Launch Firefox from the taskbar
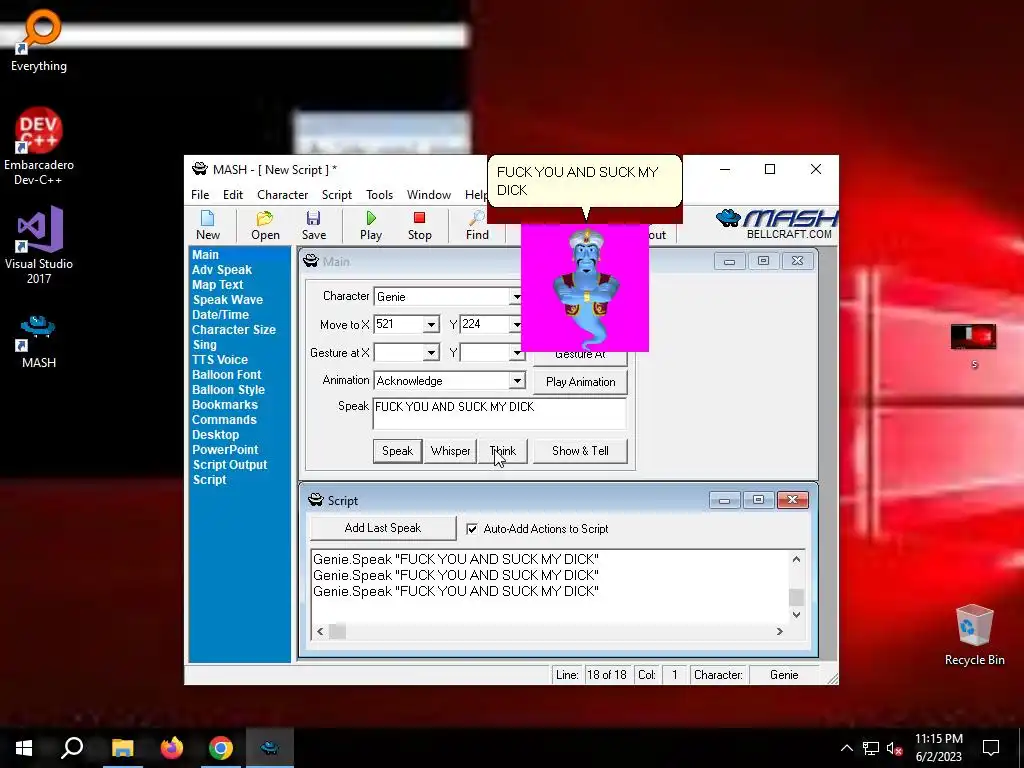The width and height of the screenshot is (1024, 768). click(x=171, y=748)
